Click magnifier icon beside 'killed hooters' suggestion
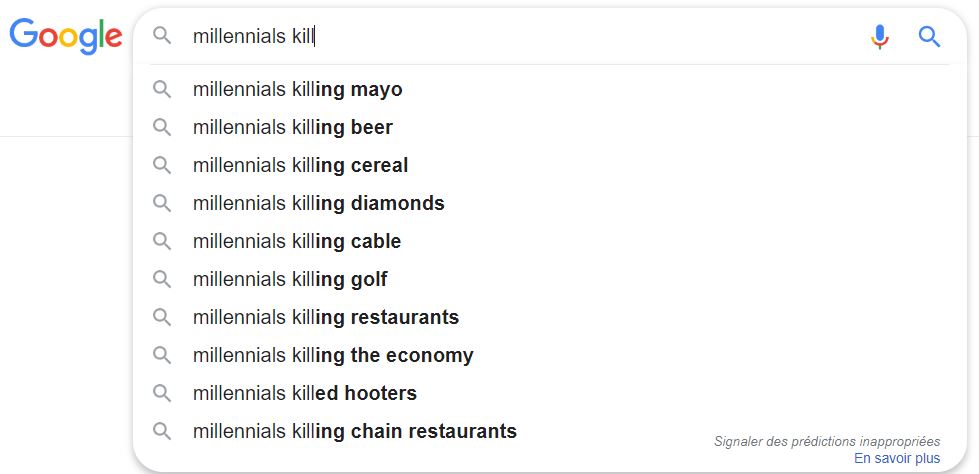 162,393
